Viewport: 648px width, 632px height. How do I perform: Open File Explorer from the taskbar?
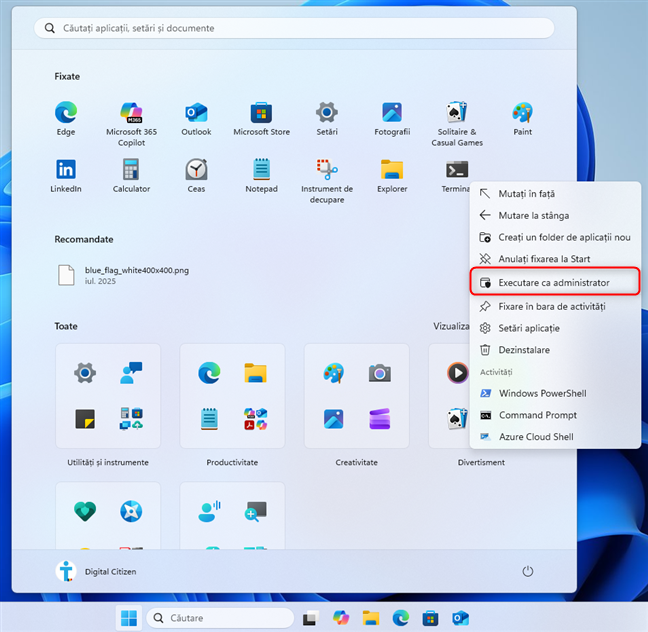pyautogui.click(x=371, y=618)
